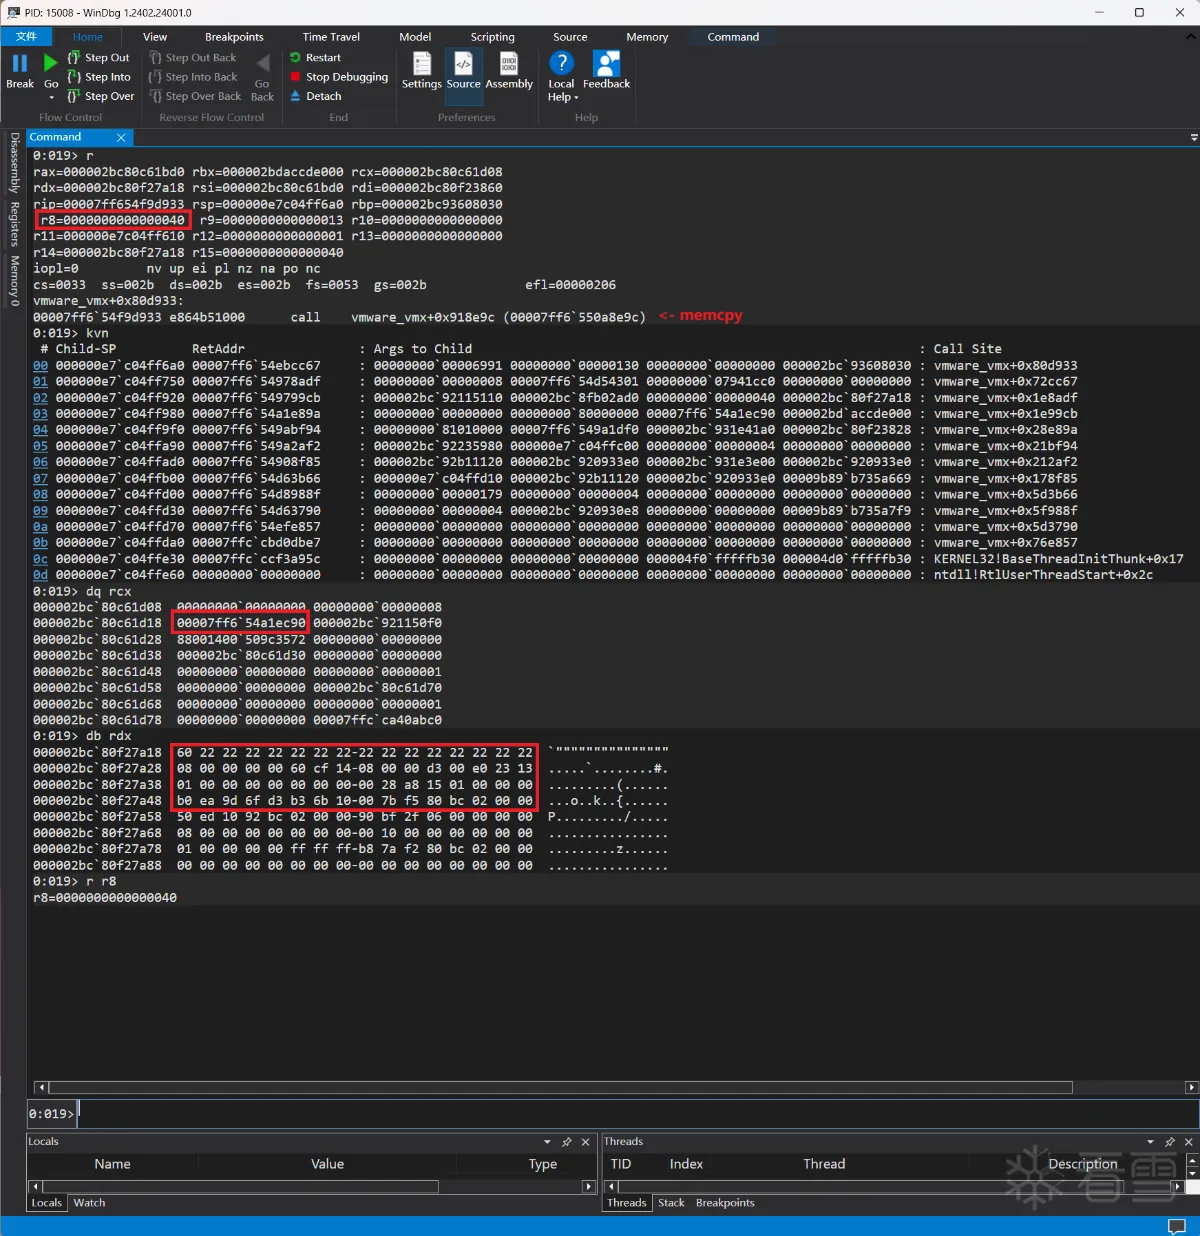
Task: Click the green Go play icon
Action: point(51,63)
